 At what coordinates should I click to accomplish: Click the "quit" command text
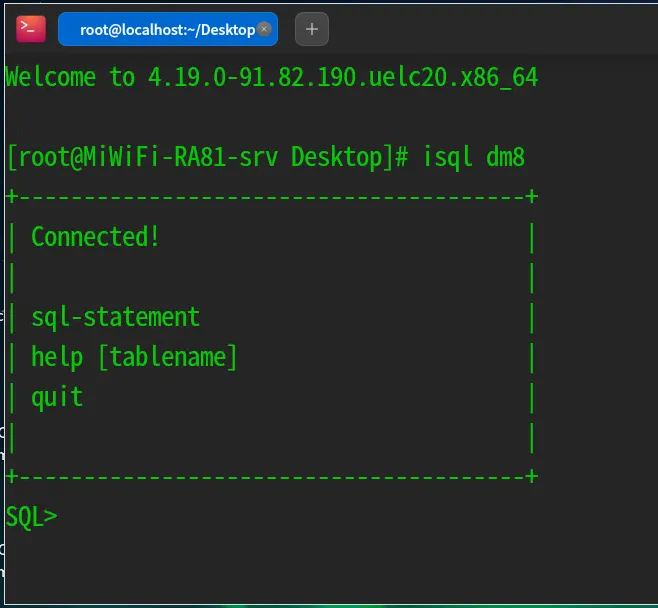pyautogui.click(x=57, y=397)
